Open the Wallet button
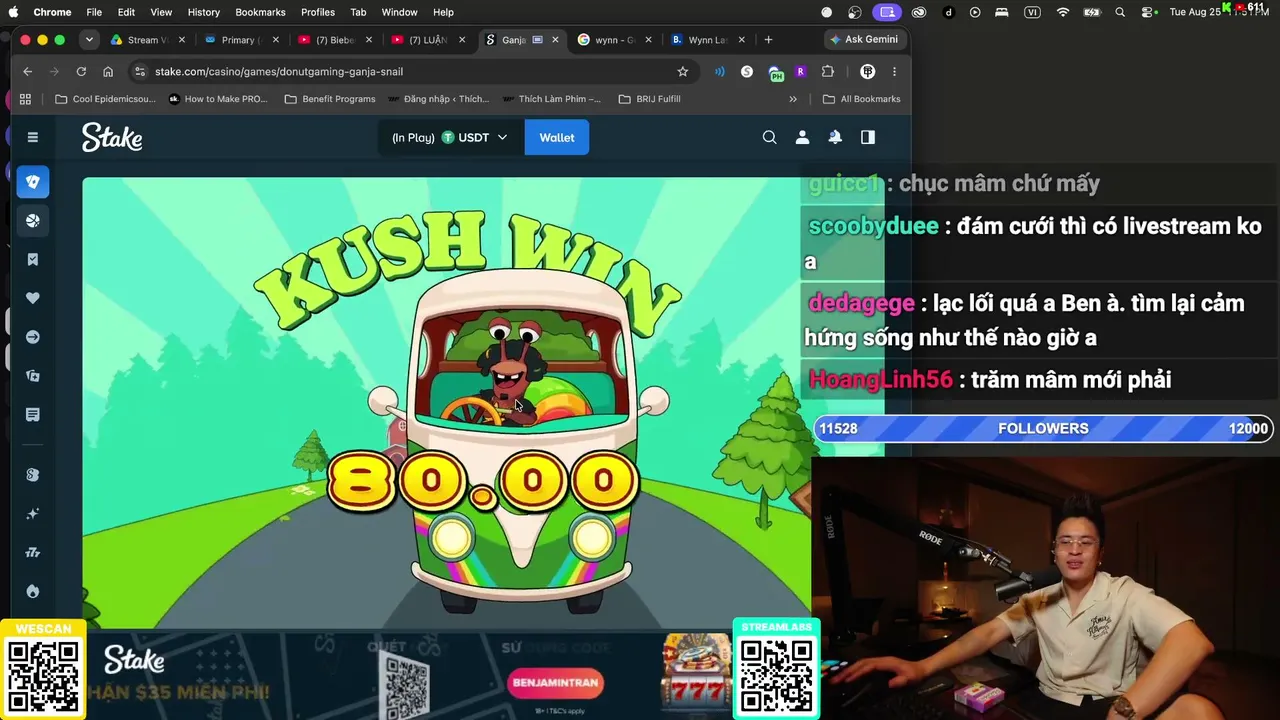Viewport: 1280px width, 720px height. point(557,137)
